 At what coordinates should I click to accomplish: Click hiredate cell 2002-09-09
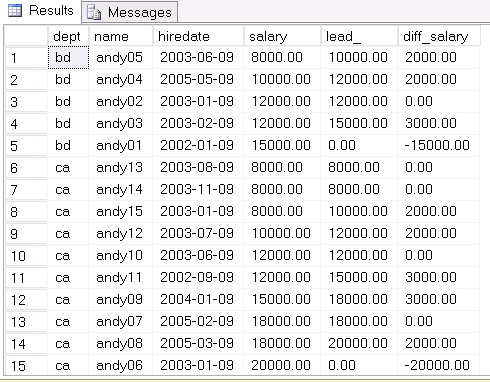click(197, 277)
